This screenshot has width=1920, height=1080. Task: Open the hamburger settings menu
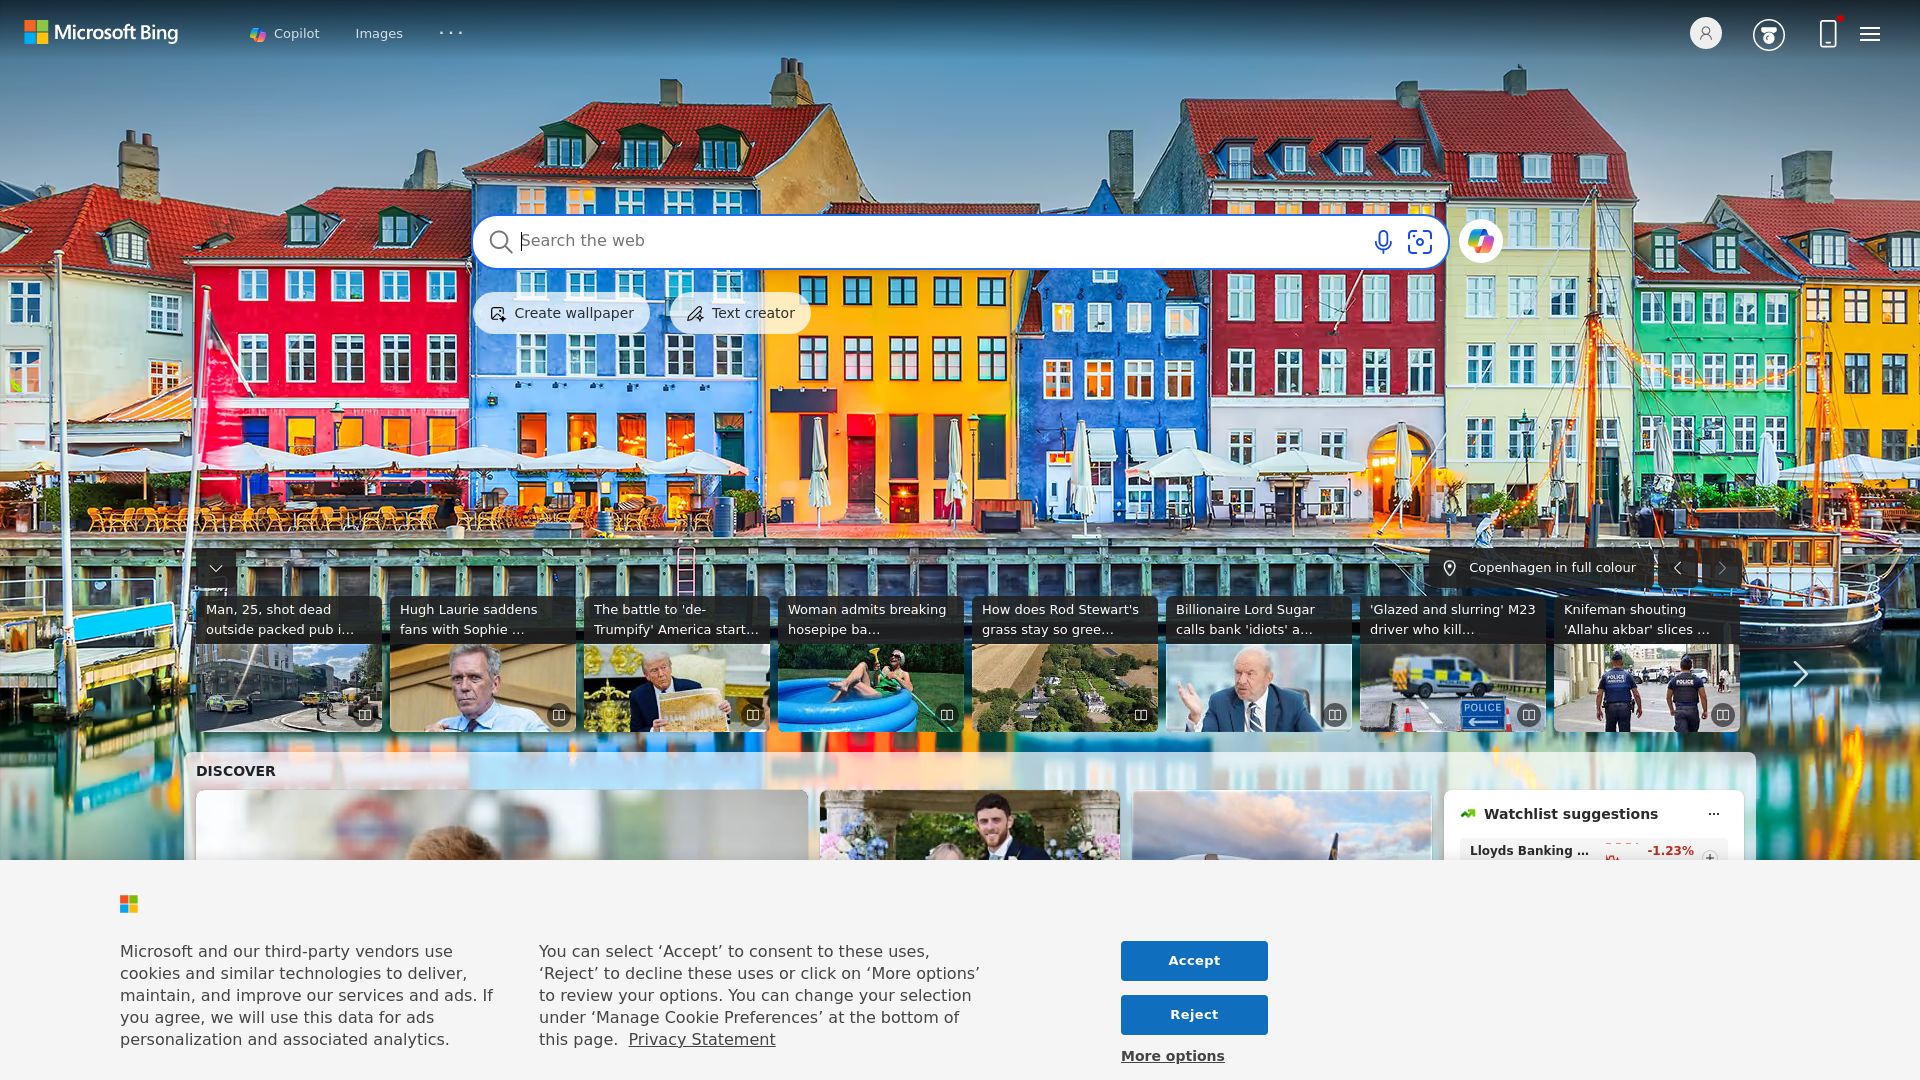(1870, 34)
